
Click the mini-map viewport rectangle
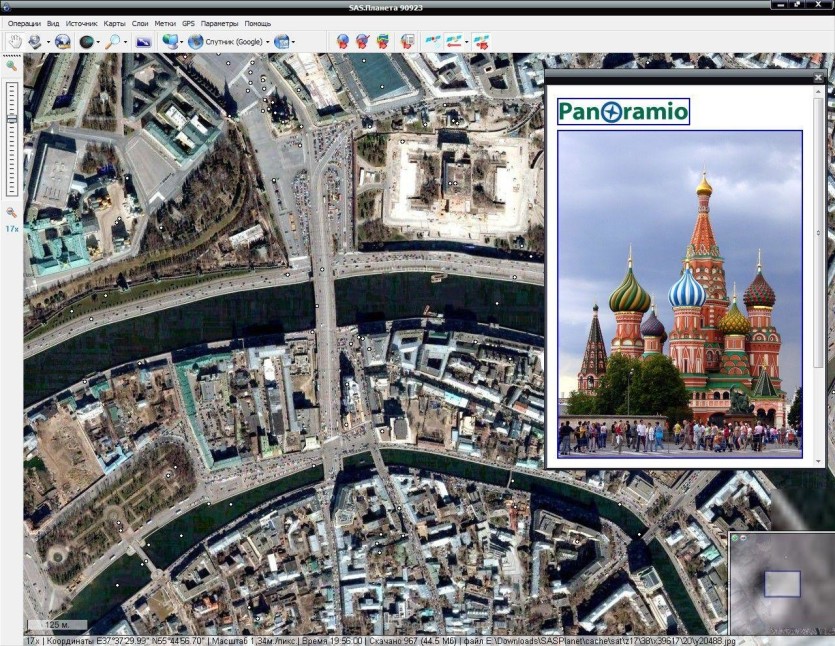coord(782,584)
